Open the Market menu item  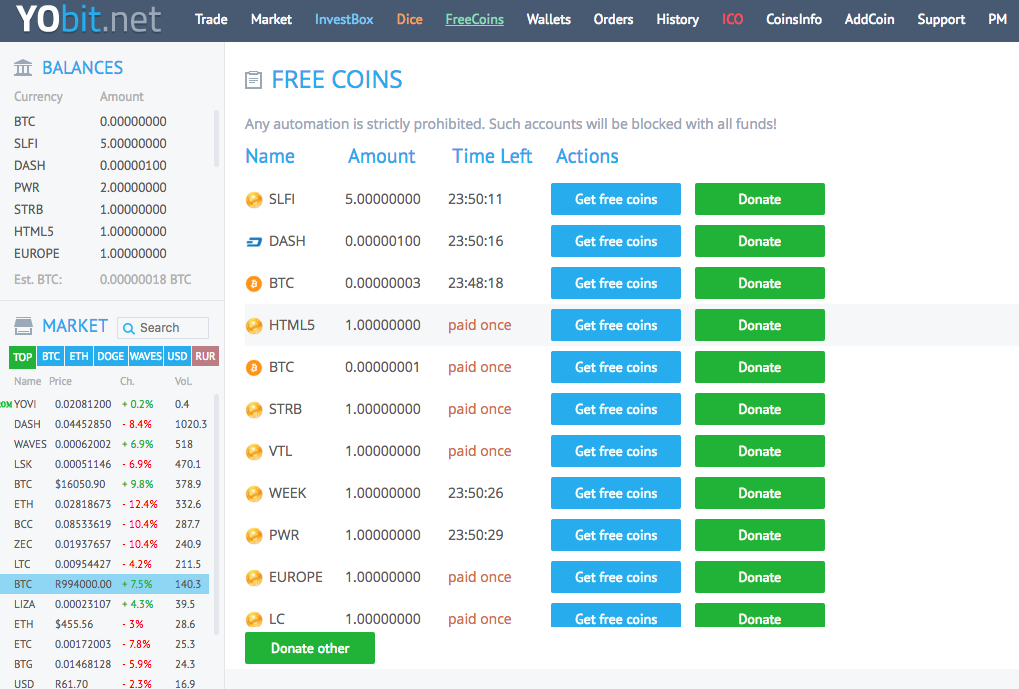point(271,20)
